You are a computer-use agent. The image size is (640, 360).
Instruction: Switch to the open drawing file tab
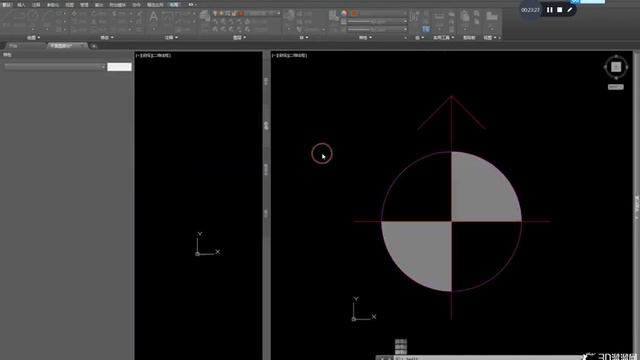tap(67, 46)
